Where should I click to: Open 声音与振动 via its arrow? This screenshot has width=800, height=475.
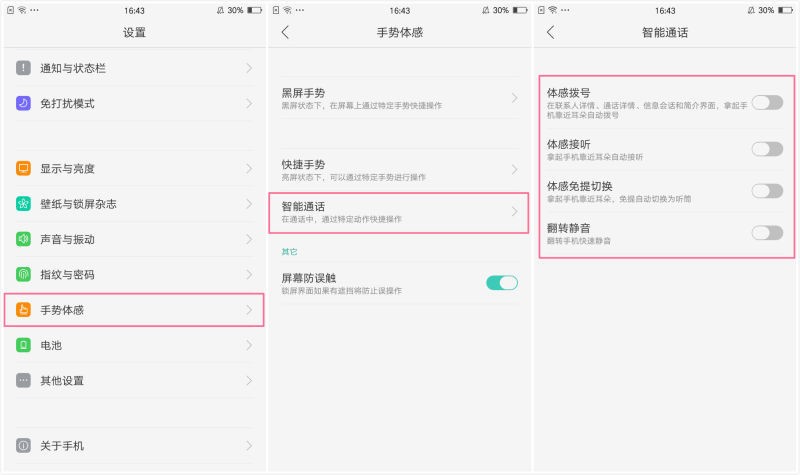(x=249, y=239)
